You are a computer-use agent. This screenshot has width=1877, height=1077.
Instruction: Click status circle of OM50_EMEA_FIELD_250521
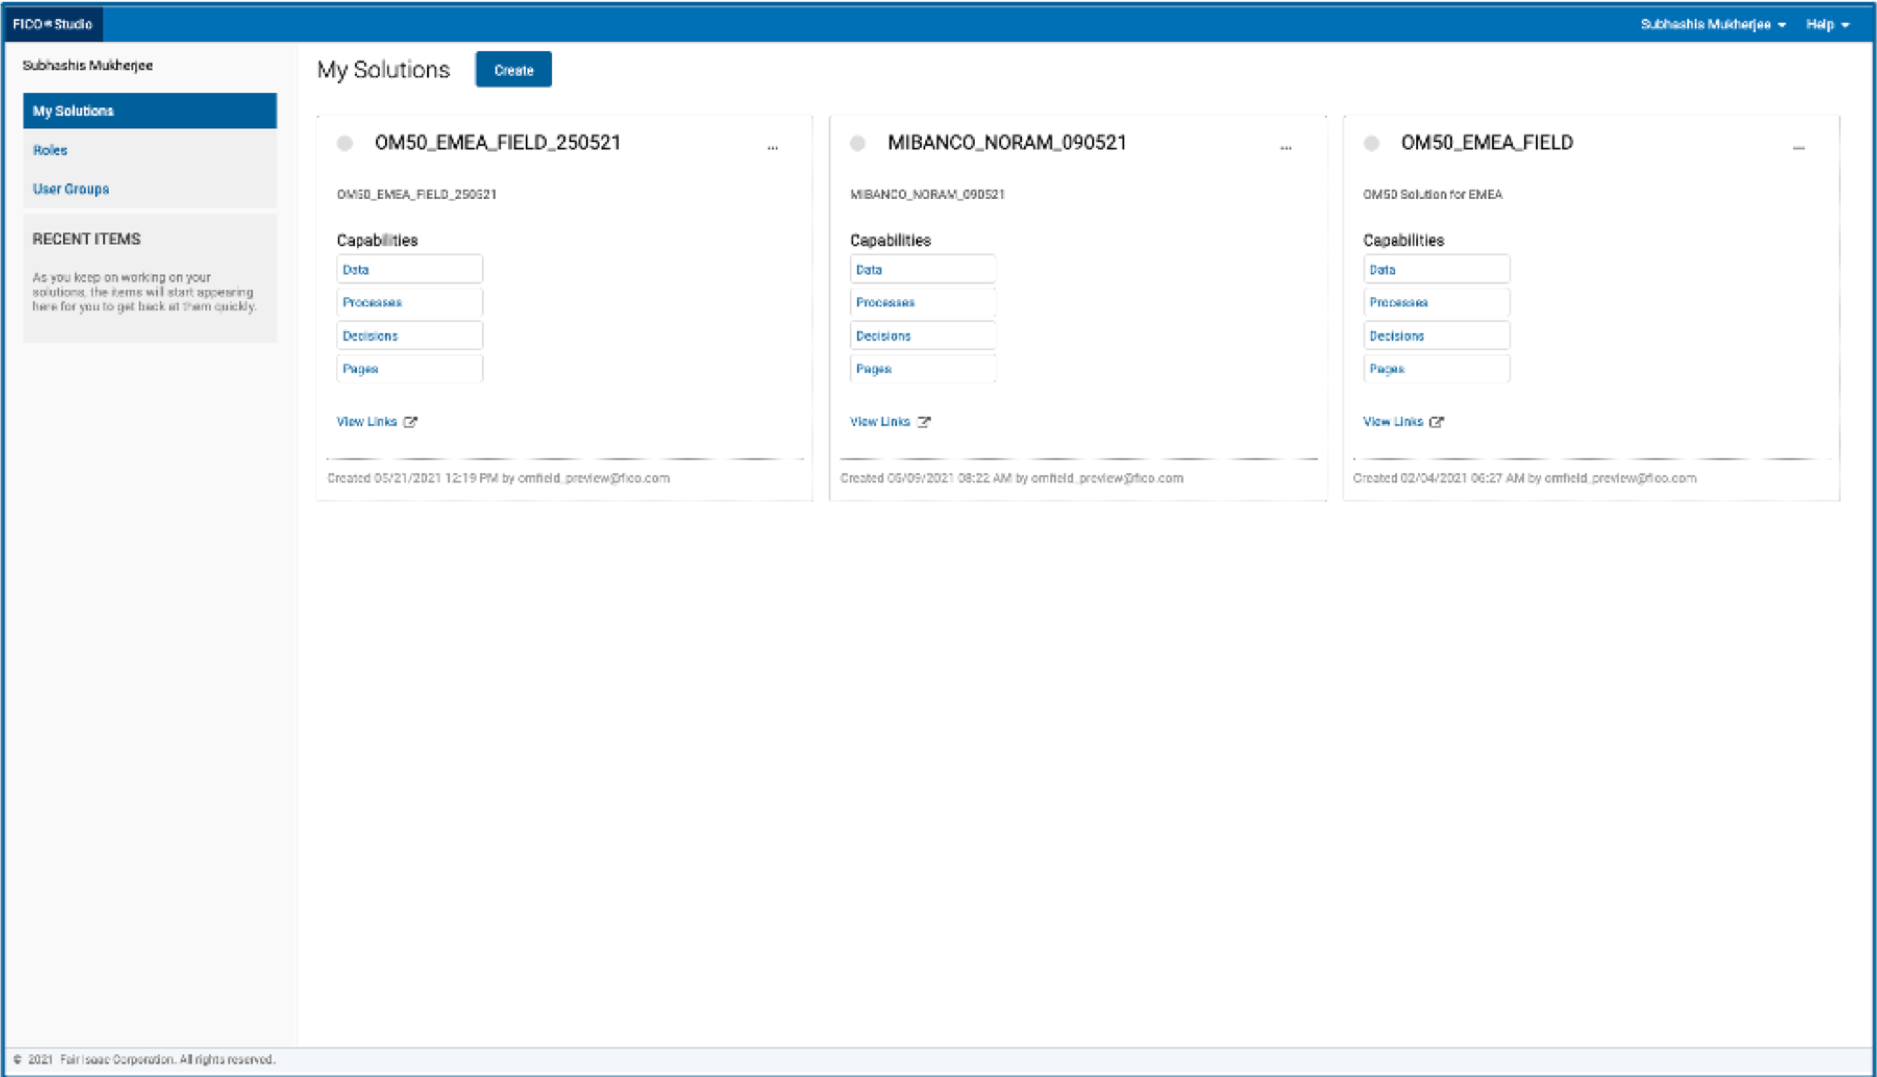(x=345, y=143)
